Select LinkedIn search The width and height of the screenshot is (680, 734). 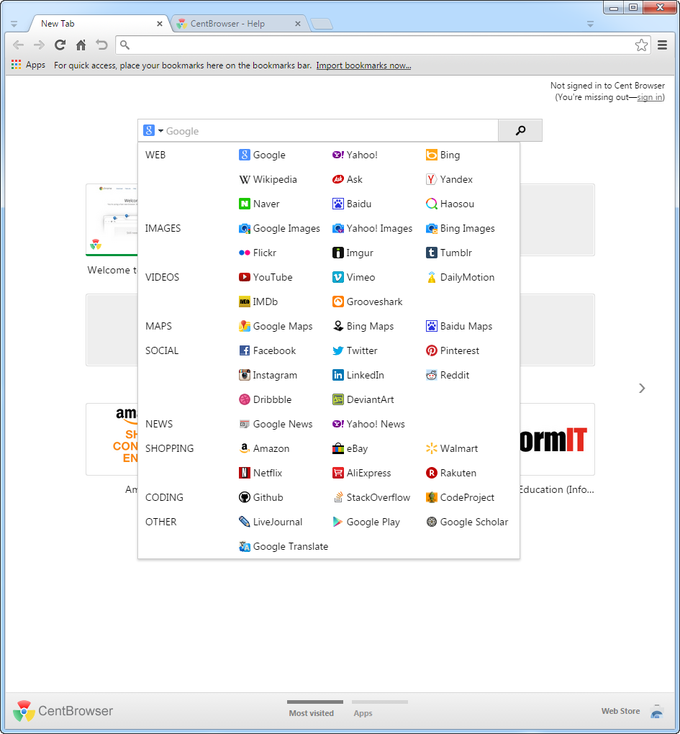click(x=358, y=375)
